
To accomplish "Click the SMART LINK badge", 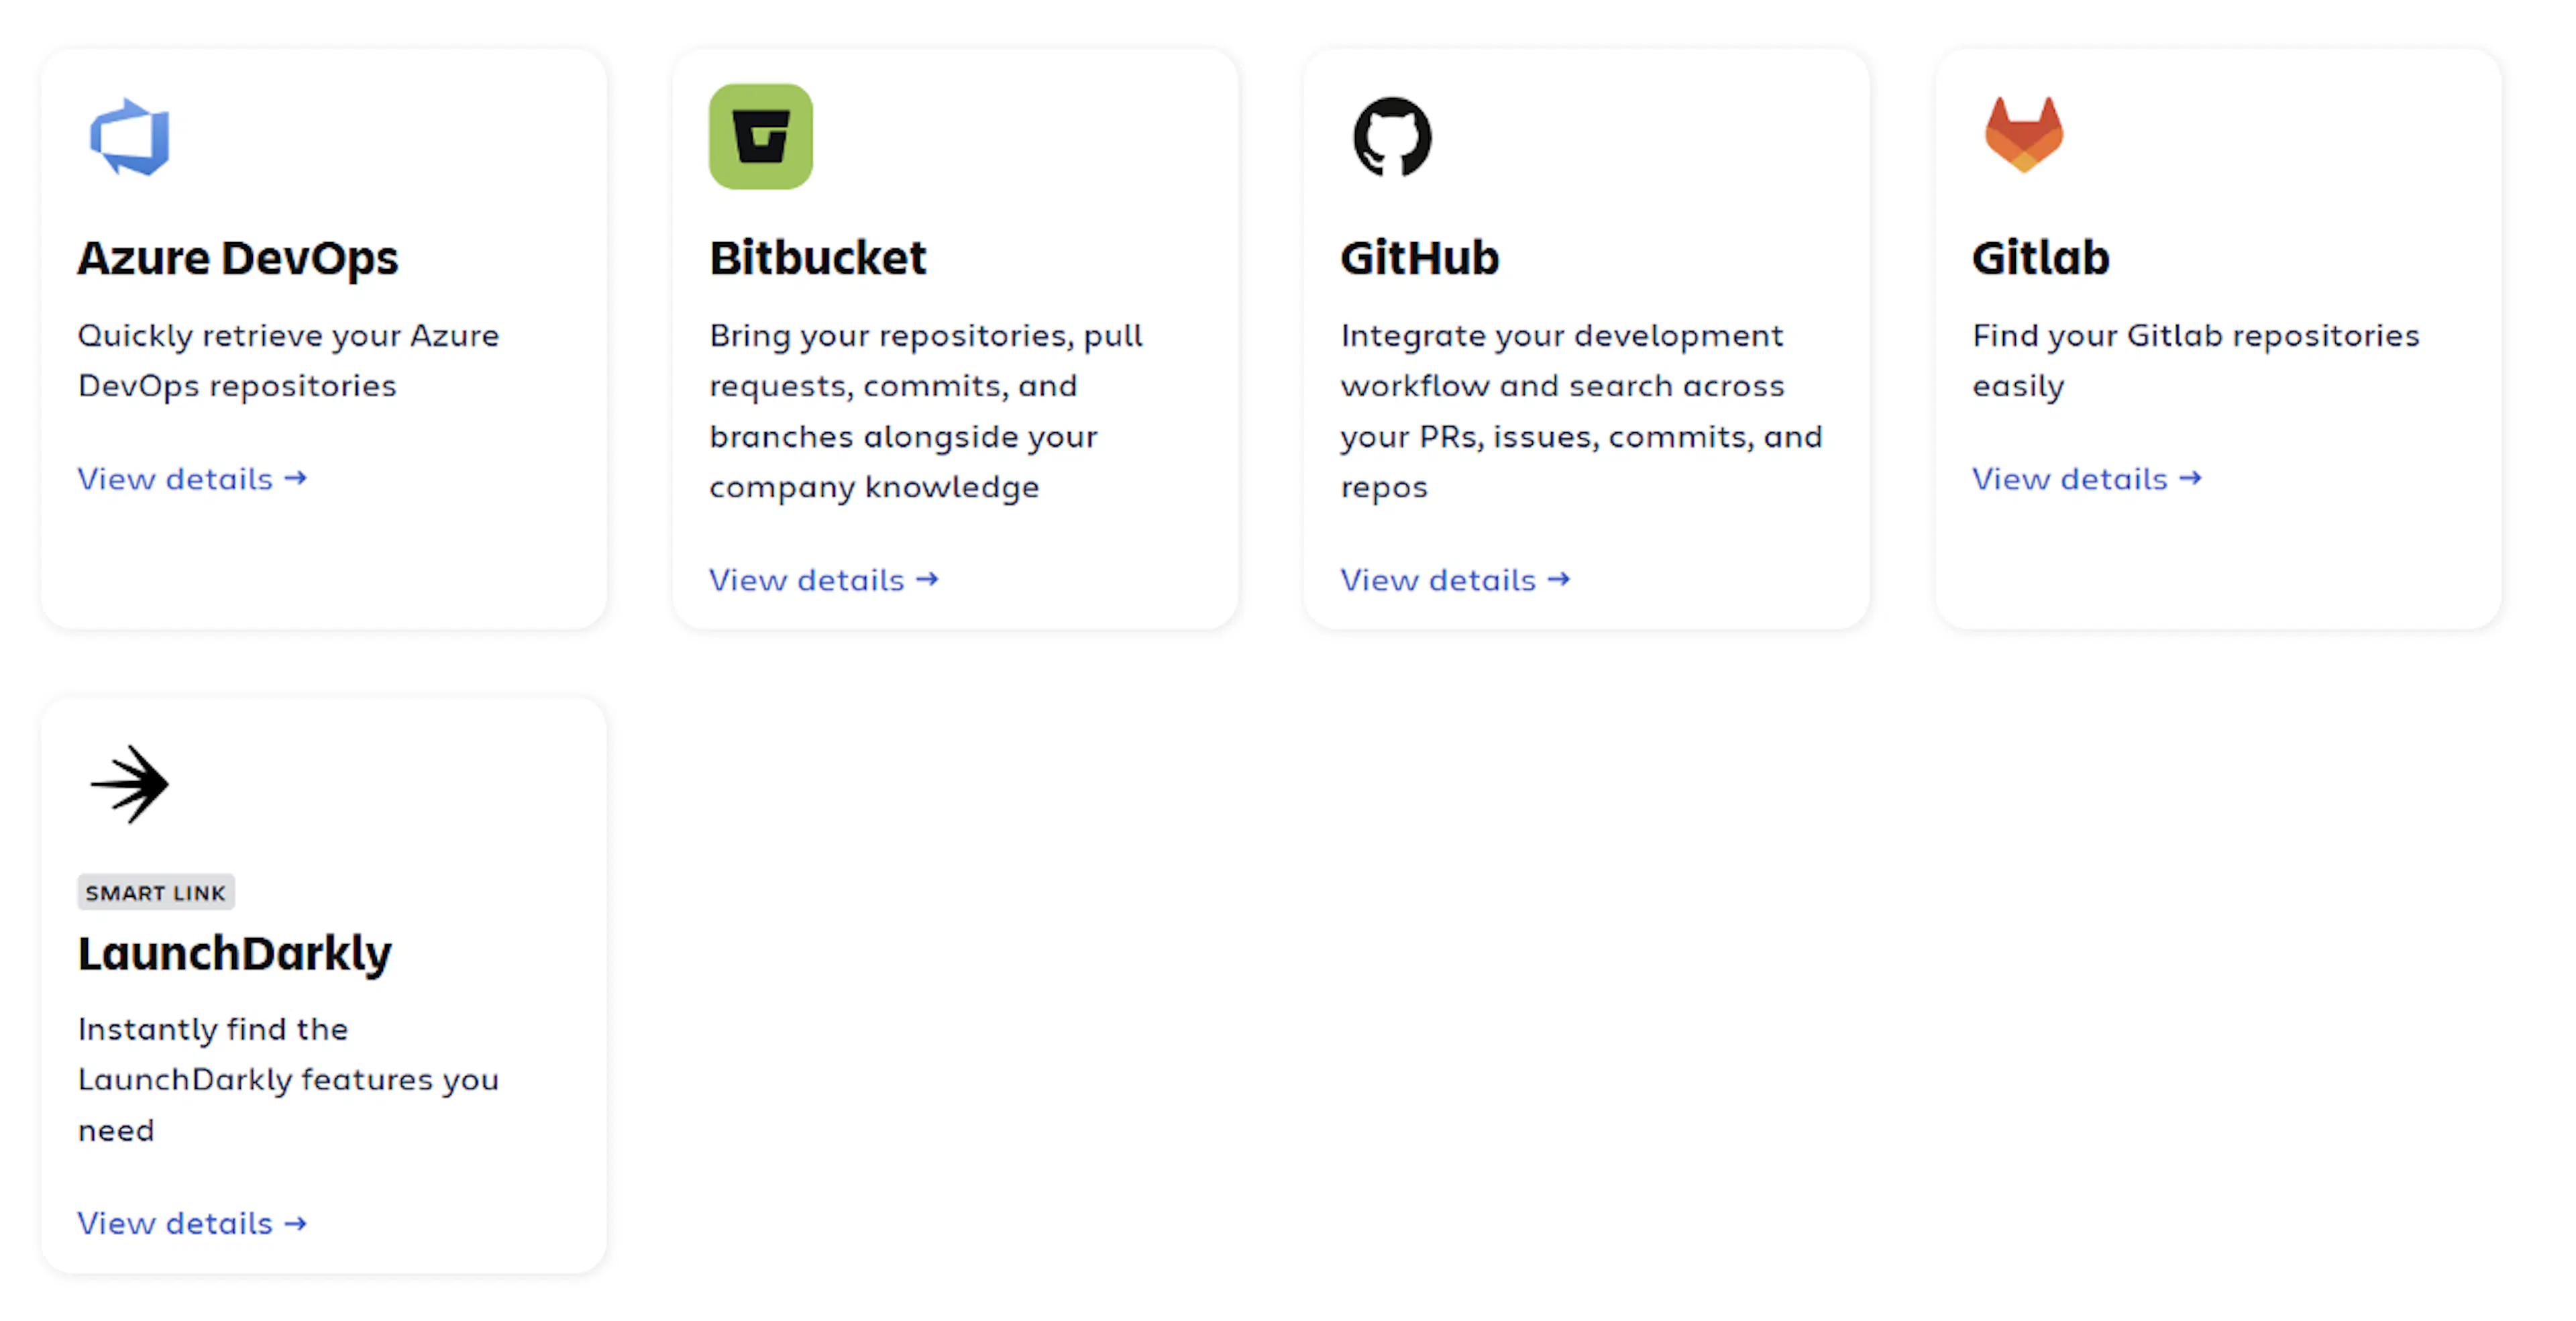I will (156, 892).
